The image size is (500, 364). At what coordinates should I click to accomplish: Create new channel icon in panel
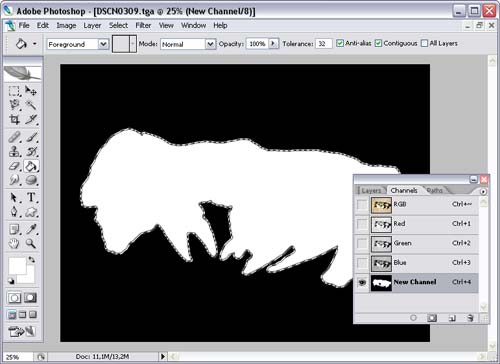pyautogui.click(x=452, y=318)
